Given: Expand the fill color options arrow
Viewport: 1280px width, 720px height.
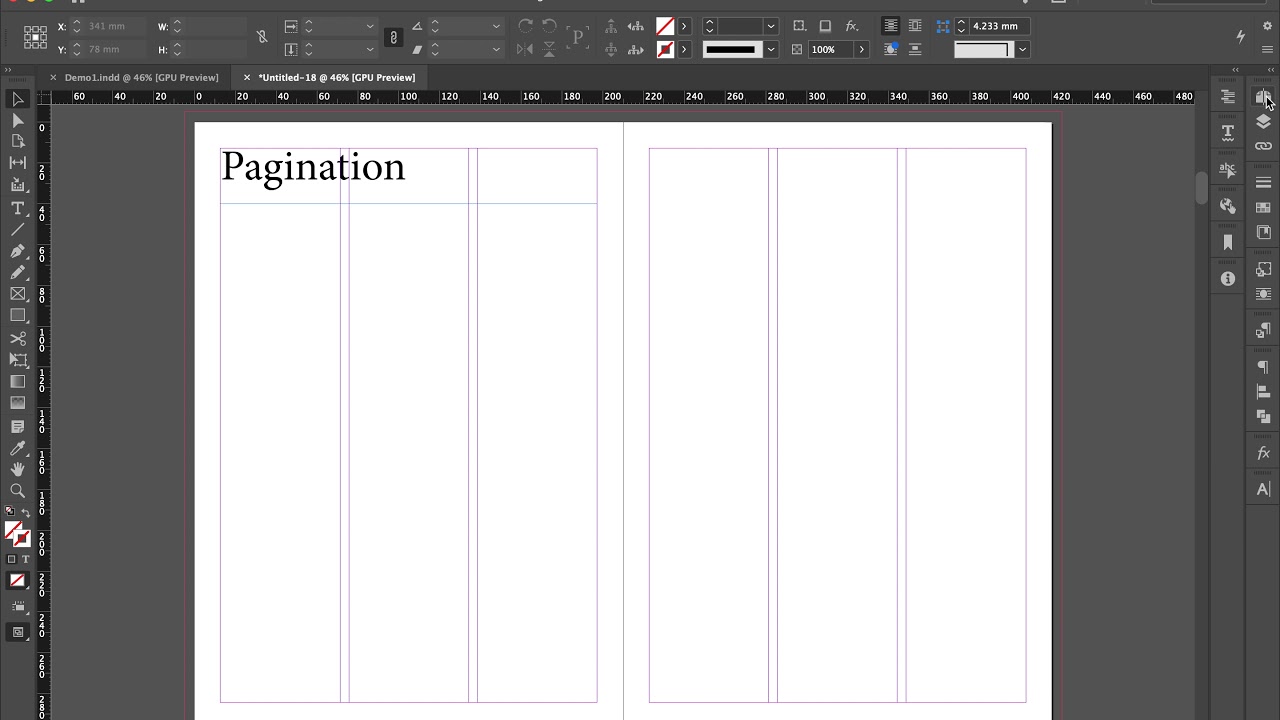Looking at the screenshot, I should tap(684, 26).
